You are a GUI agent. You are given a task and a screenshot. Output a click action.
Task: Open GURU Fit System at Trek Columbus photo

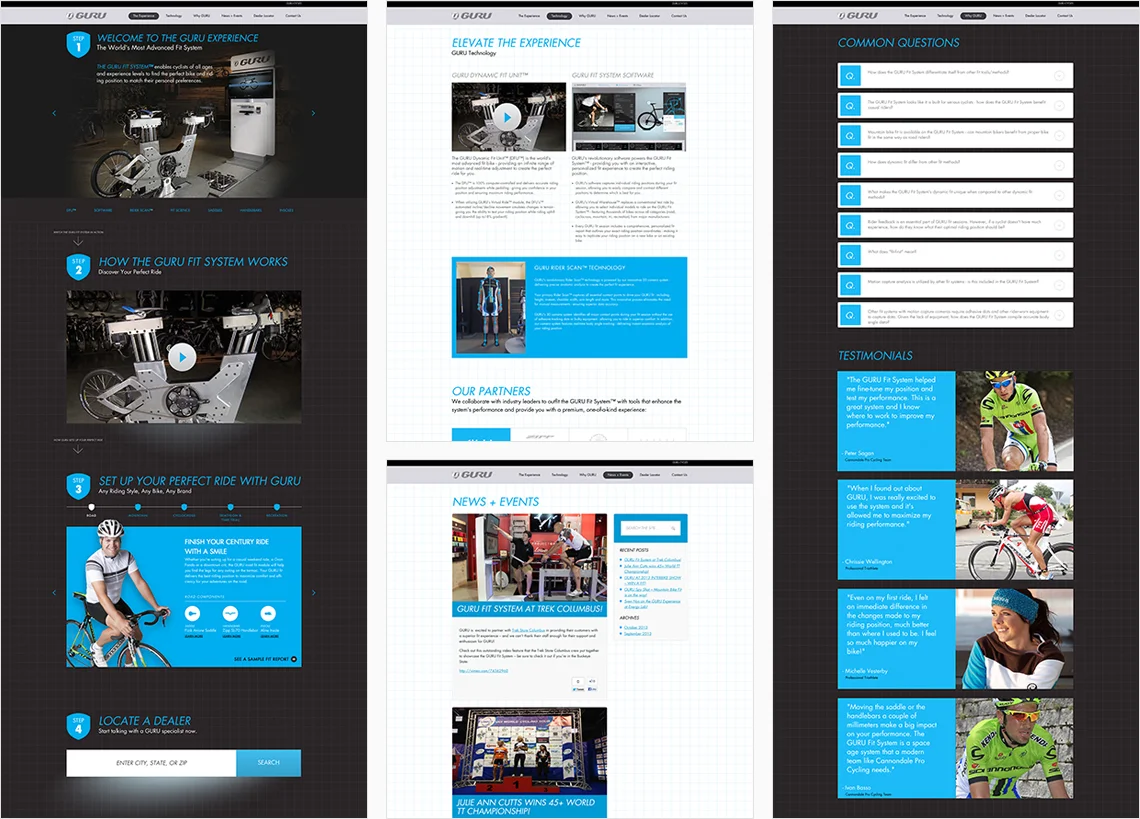[529, 557]
